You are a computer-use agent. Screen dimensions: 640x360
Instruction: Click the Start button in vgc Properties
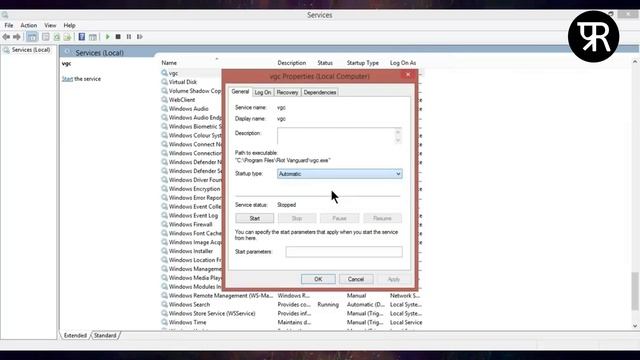point(255,218)
